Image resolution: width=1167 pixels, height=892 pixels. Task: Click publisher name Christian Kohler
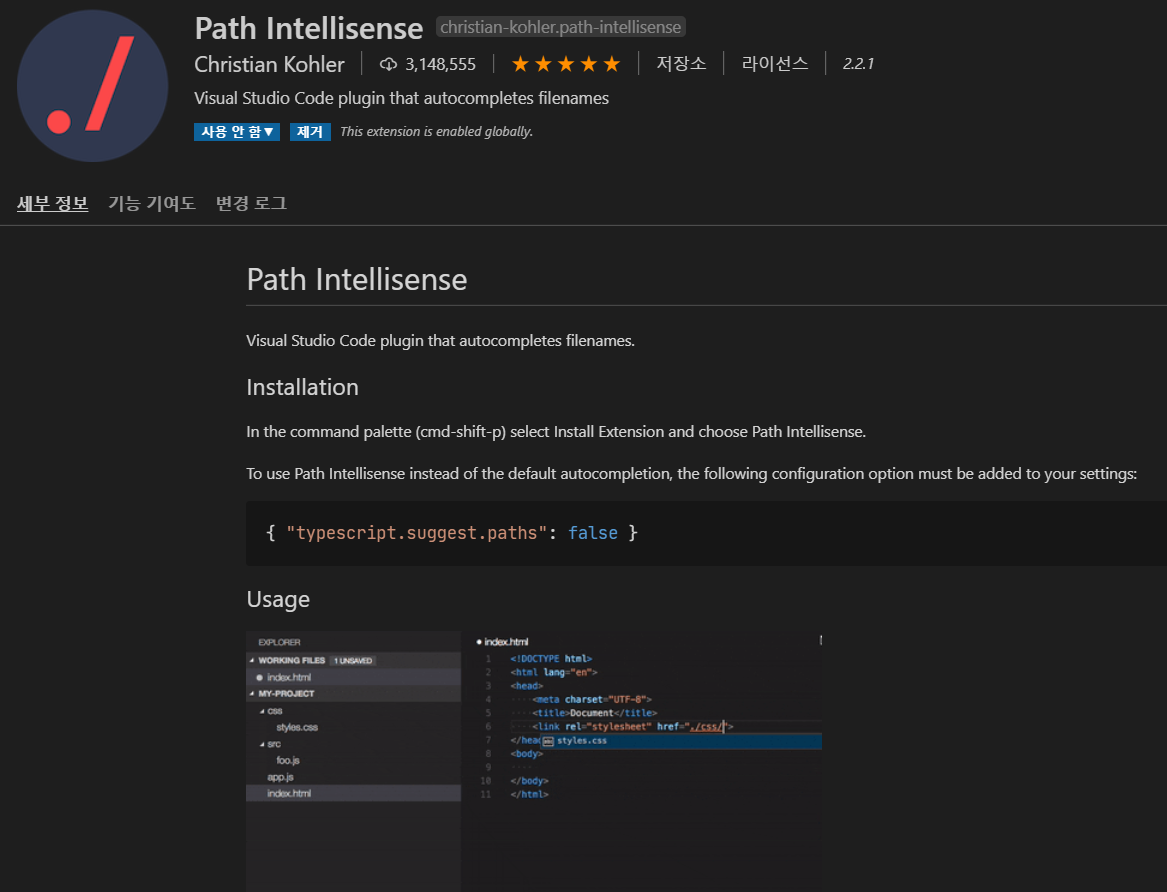point(270,64)
